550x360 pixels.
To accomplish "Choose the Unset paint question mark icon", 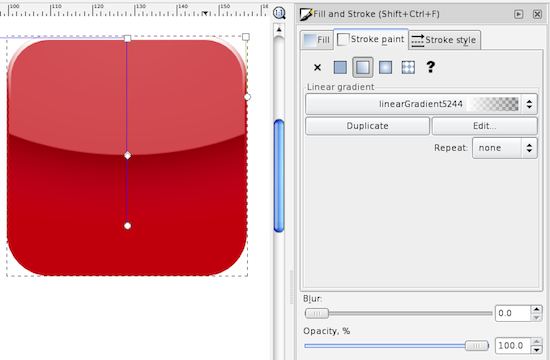I will coord(430,67).
